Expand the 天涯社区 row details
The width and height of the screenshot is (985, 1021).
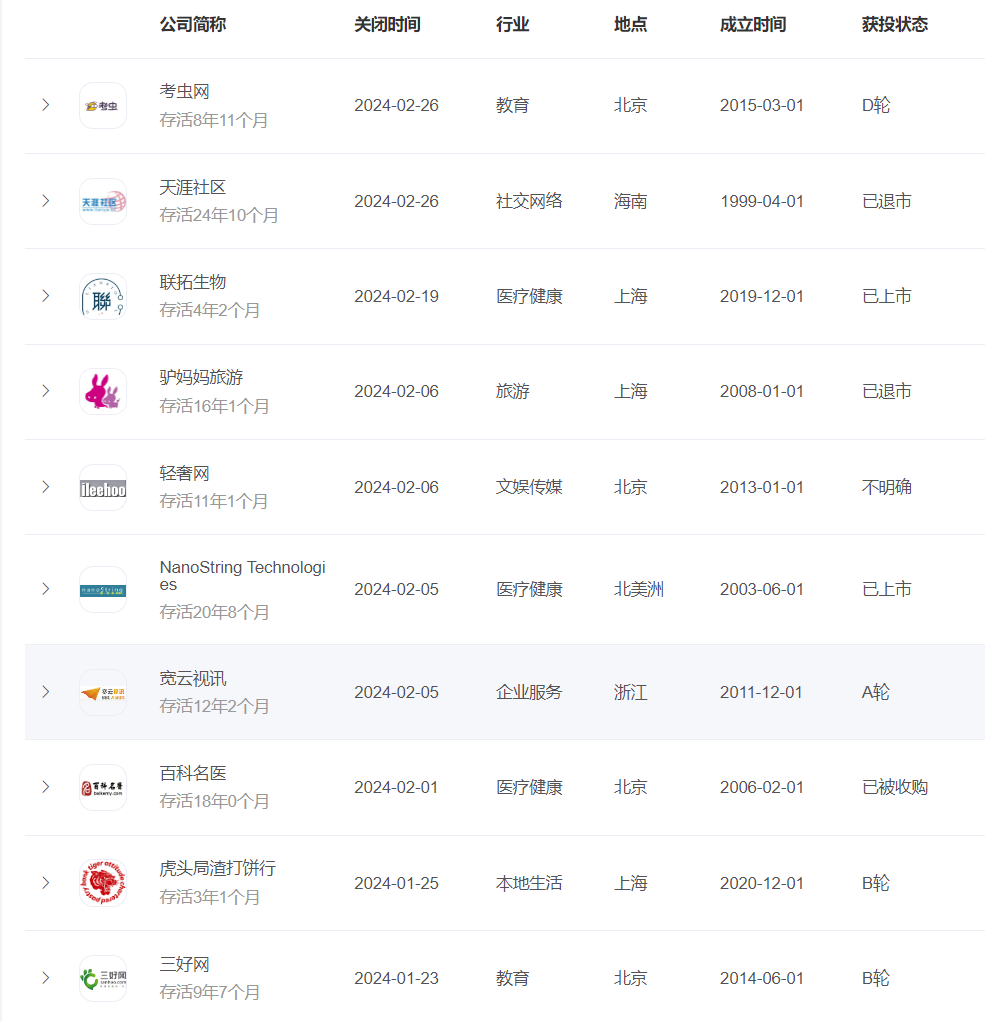pos(46,201)
